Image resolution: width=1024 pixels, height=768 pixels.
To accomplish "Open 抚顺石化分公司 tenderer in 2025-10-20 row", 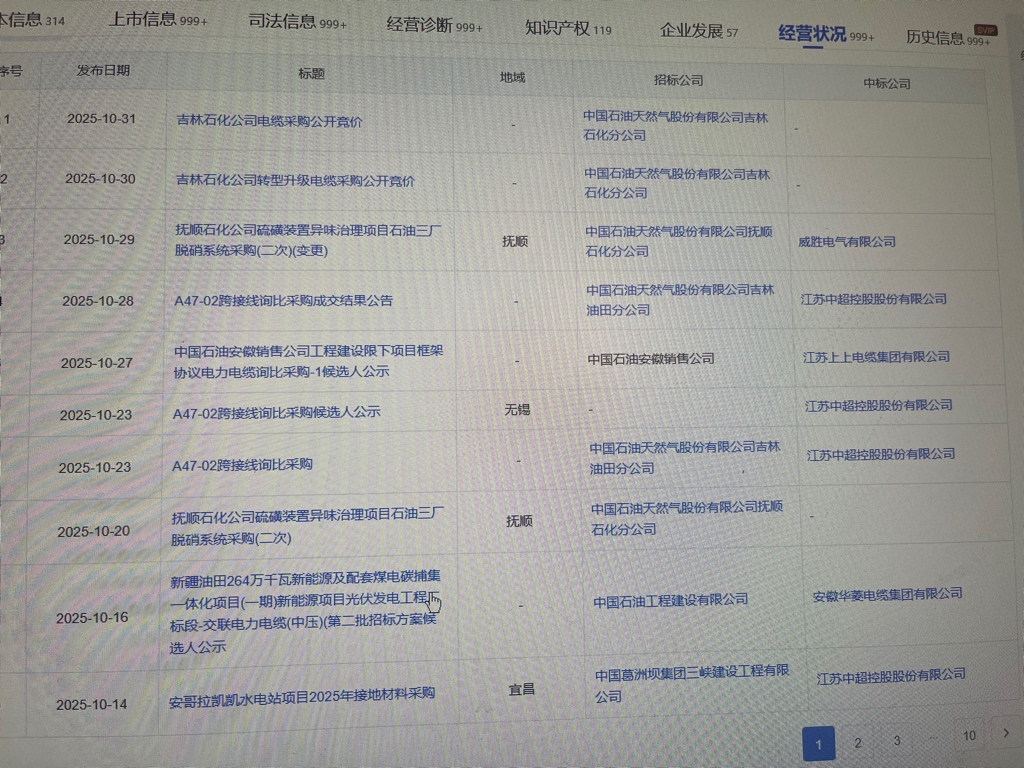I will [x=687, y=517].
